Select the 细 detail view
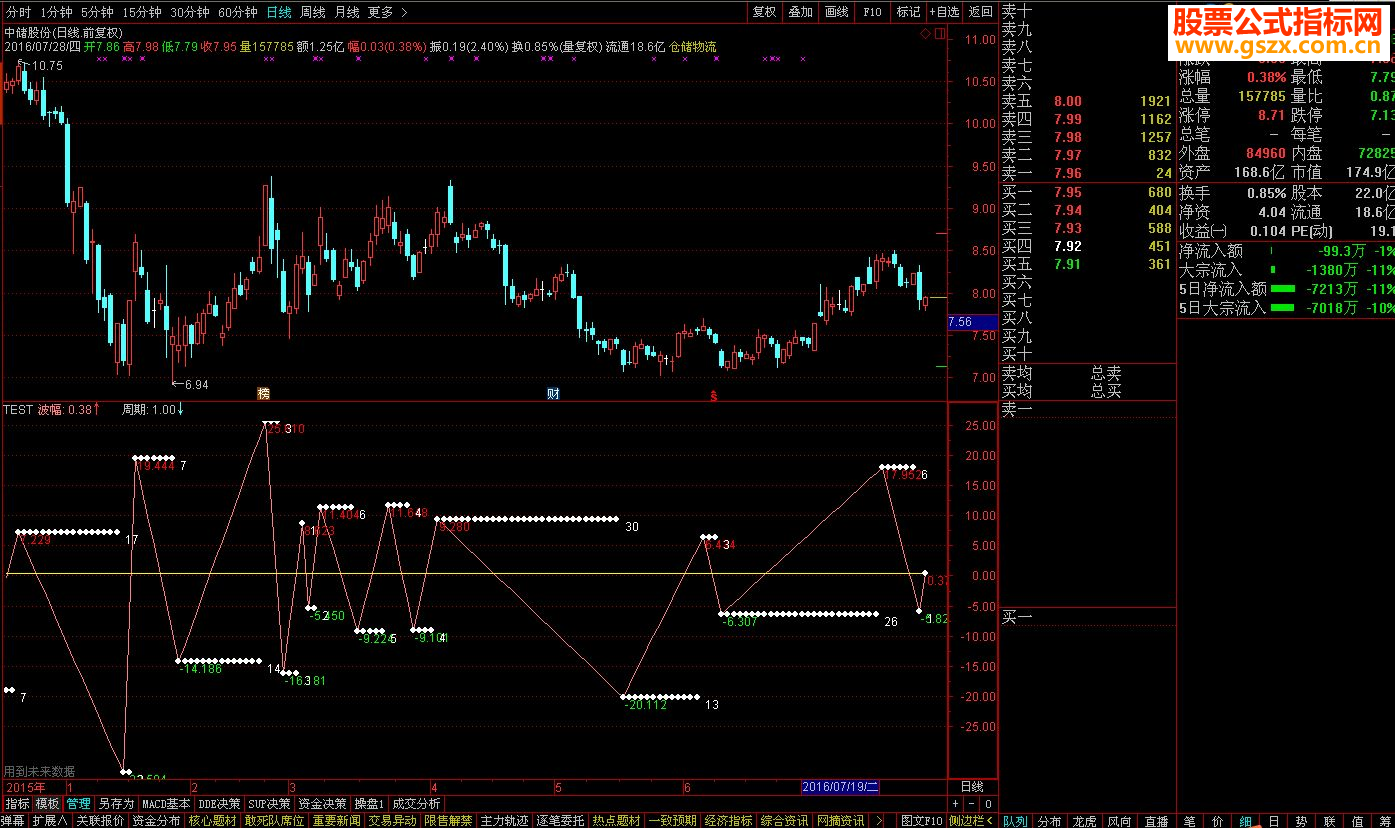 pyautogui.click(x=1245, y=821)
